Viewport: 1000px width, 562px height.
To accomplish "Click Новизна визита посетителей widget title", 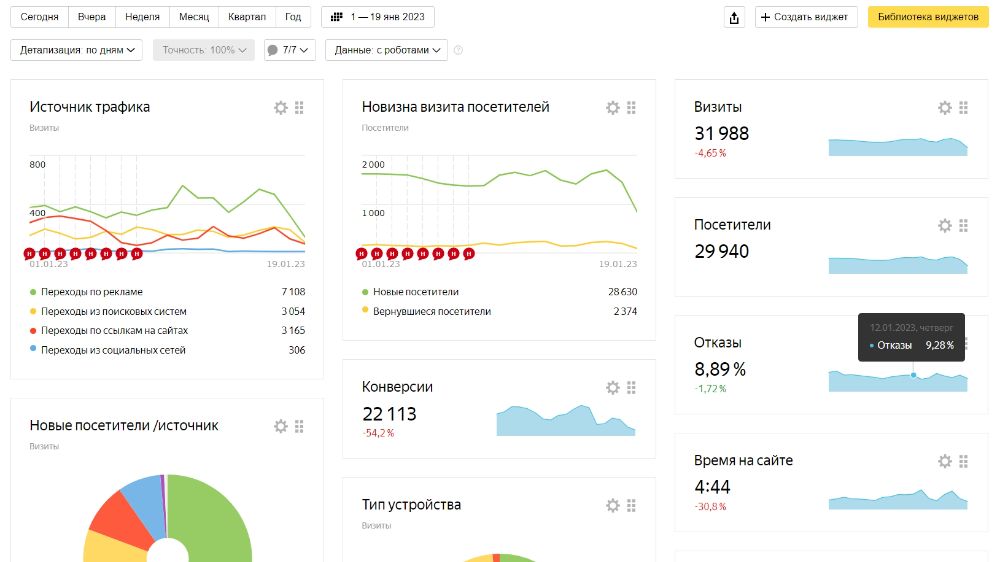I will tap(455, 107).
